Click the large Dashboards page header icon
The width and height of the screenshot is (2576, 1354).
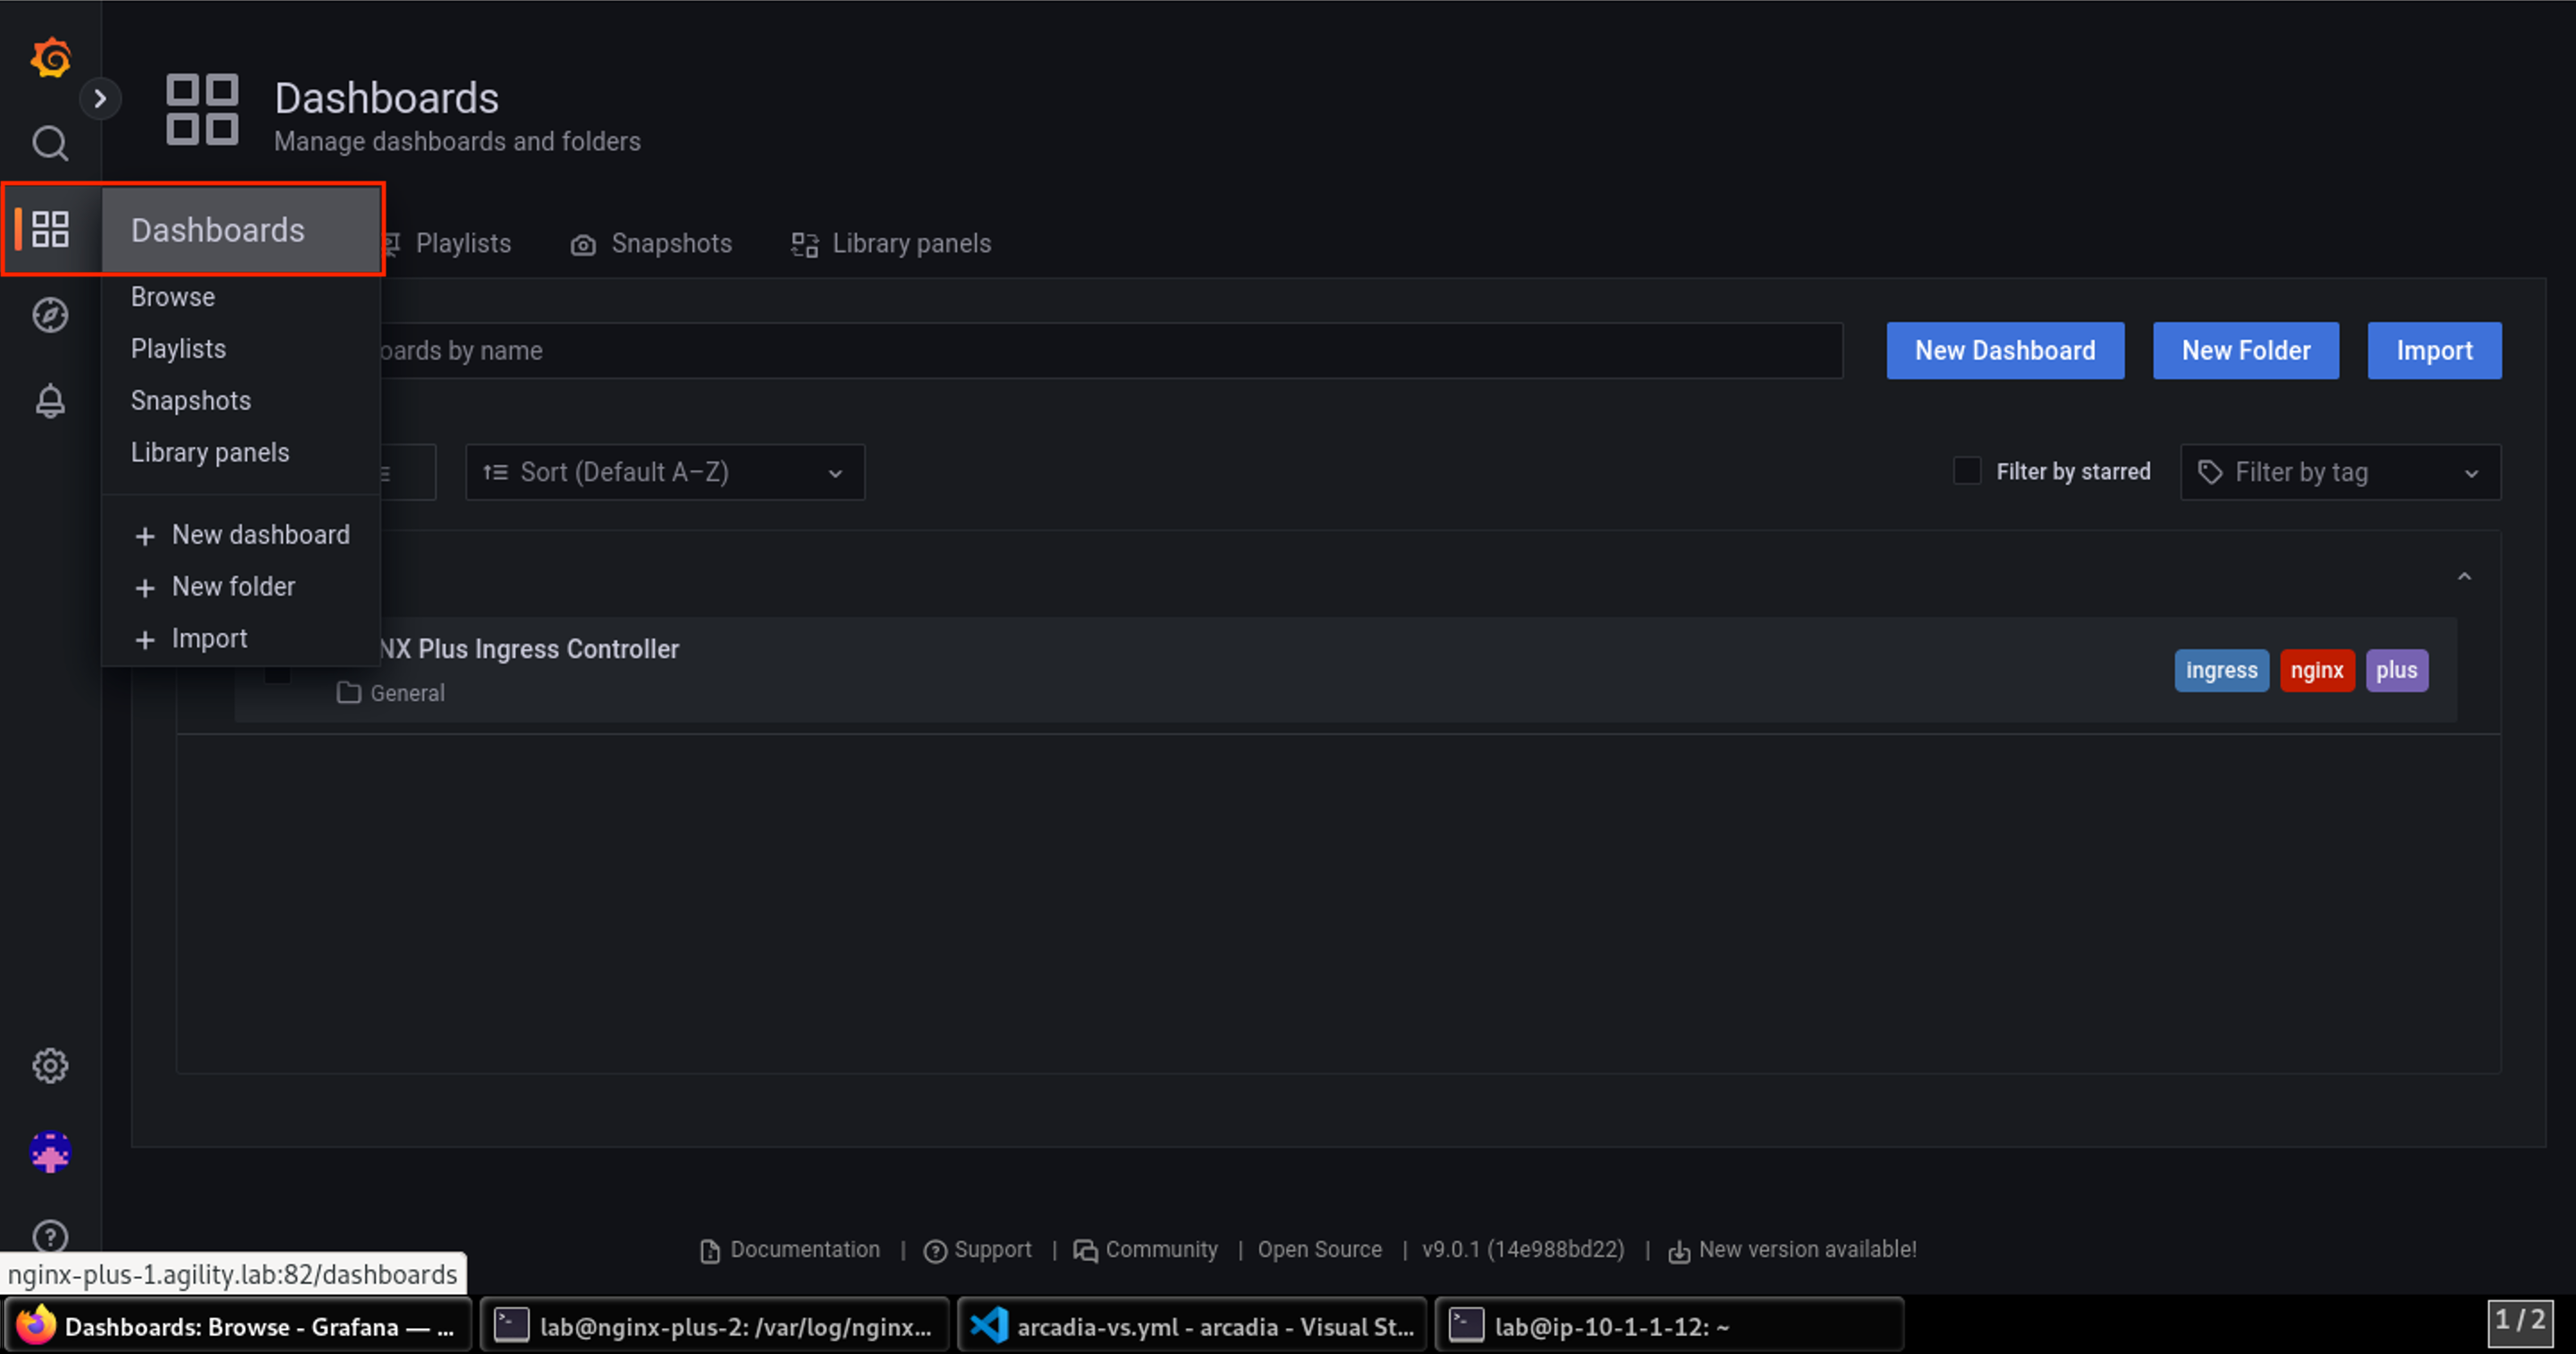tap(202, 109)
